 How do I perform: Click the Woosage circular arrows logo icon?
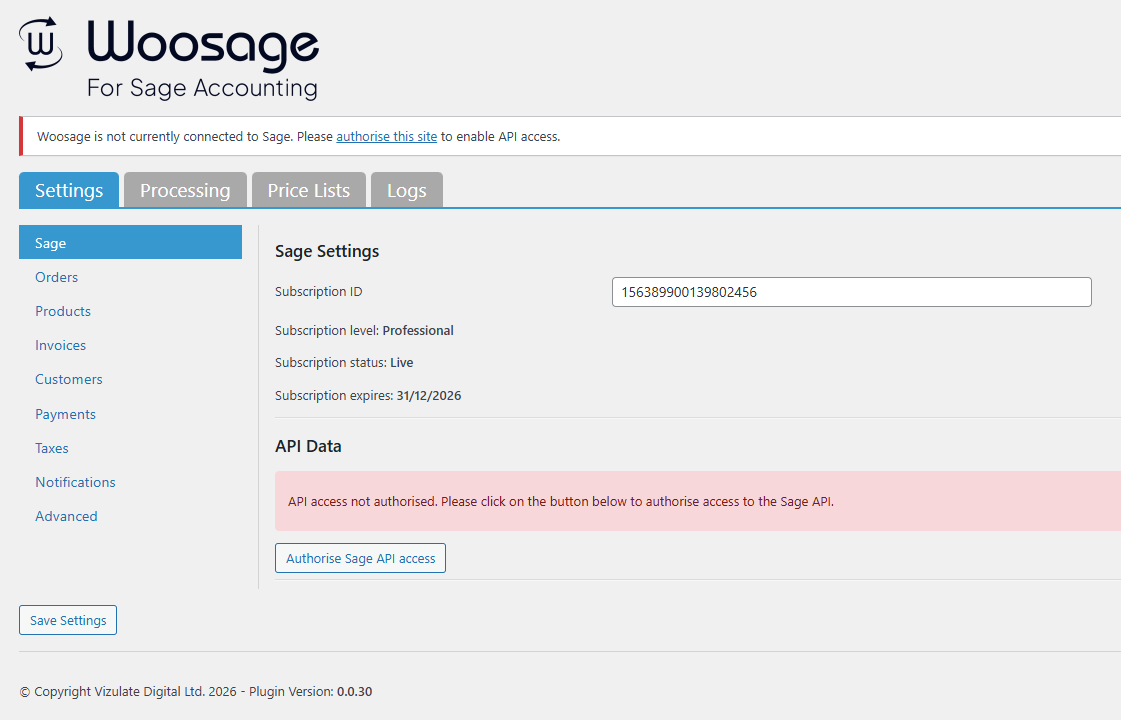tap(41, 45)
